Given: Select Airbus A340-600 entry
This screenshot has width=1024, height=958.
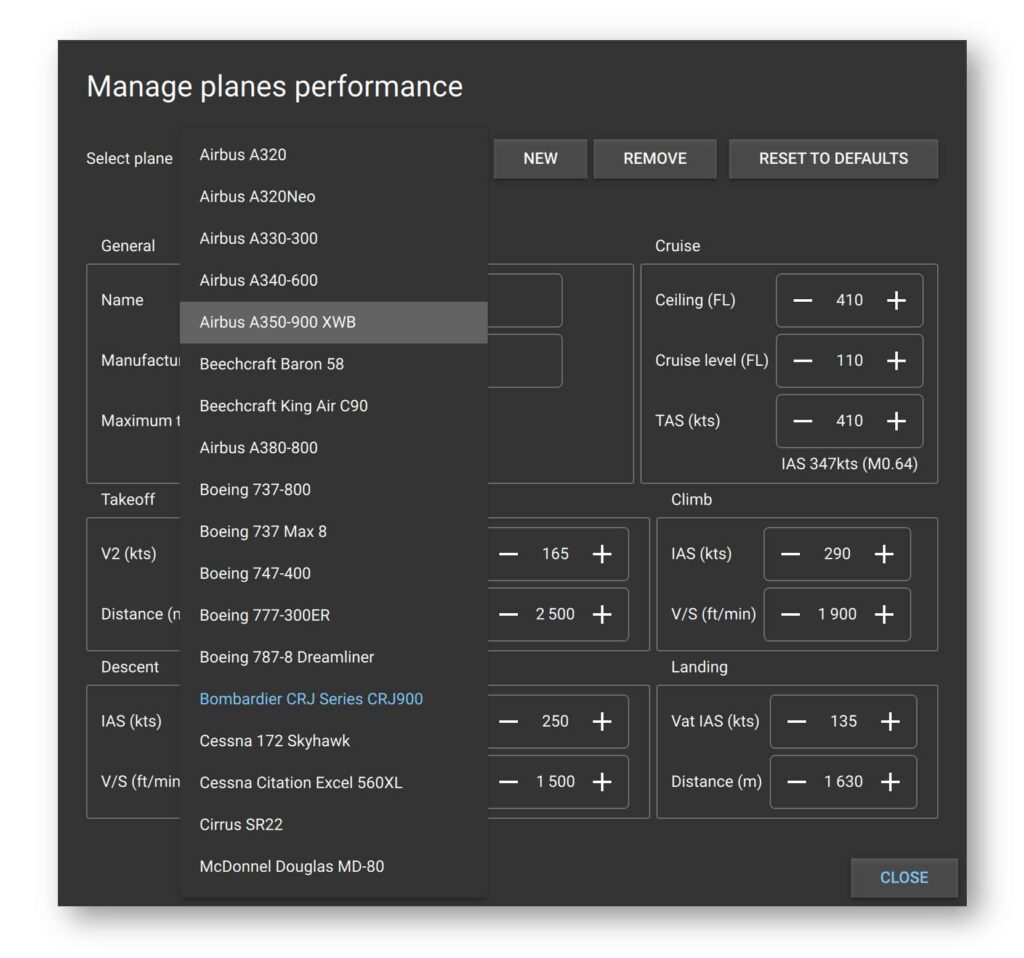Looking at the screenshot, I should click(334, 280).
